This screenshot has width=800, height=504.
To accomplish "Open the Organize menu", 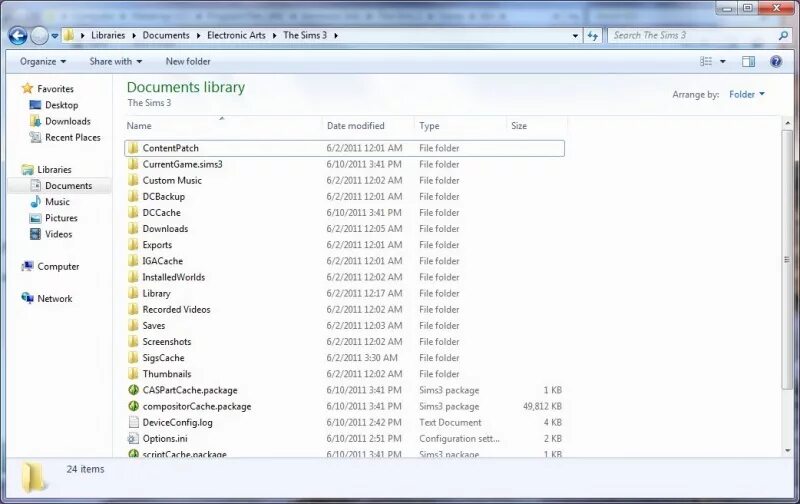I will pyautogui.click(x=43, y=61).
